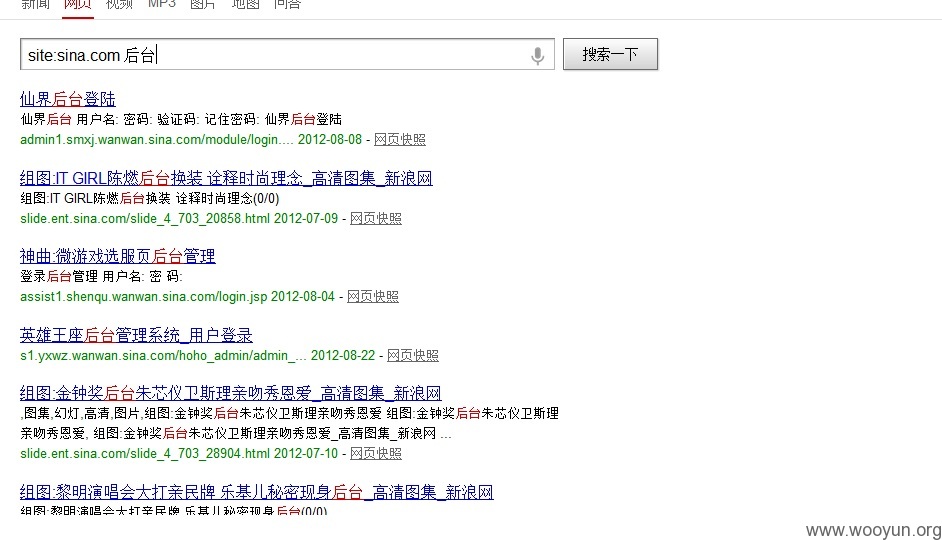Open 网页快照 for slide_4_703_28904.html result
Screen dimensions: 942x540
pos(376,453)
